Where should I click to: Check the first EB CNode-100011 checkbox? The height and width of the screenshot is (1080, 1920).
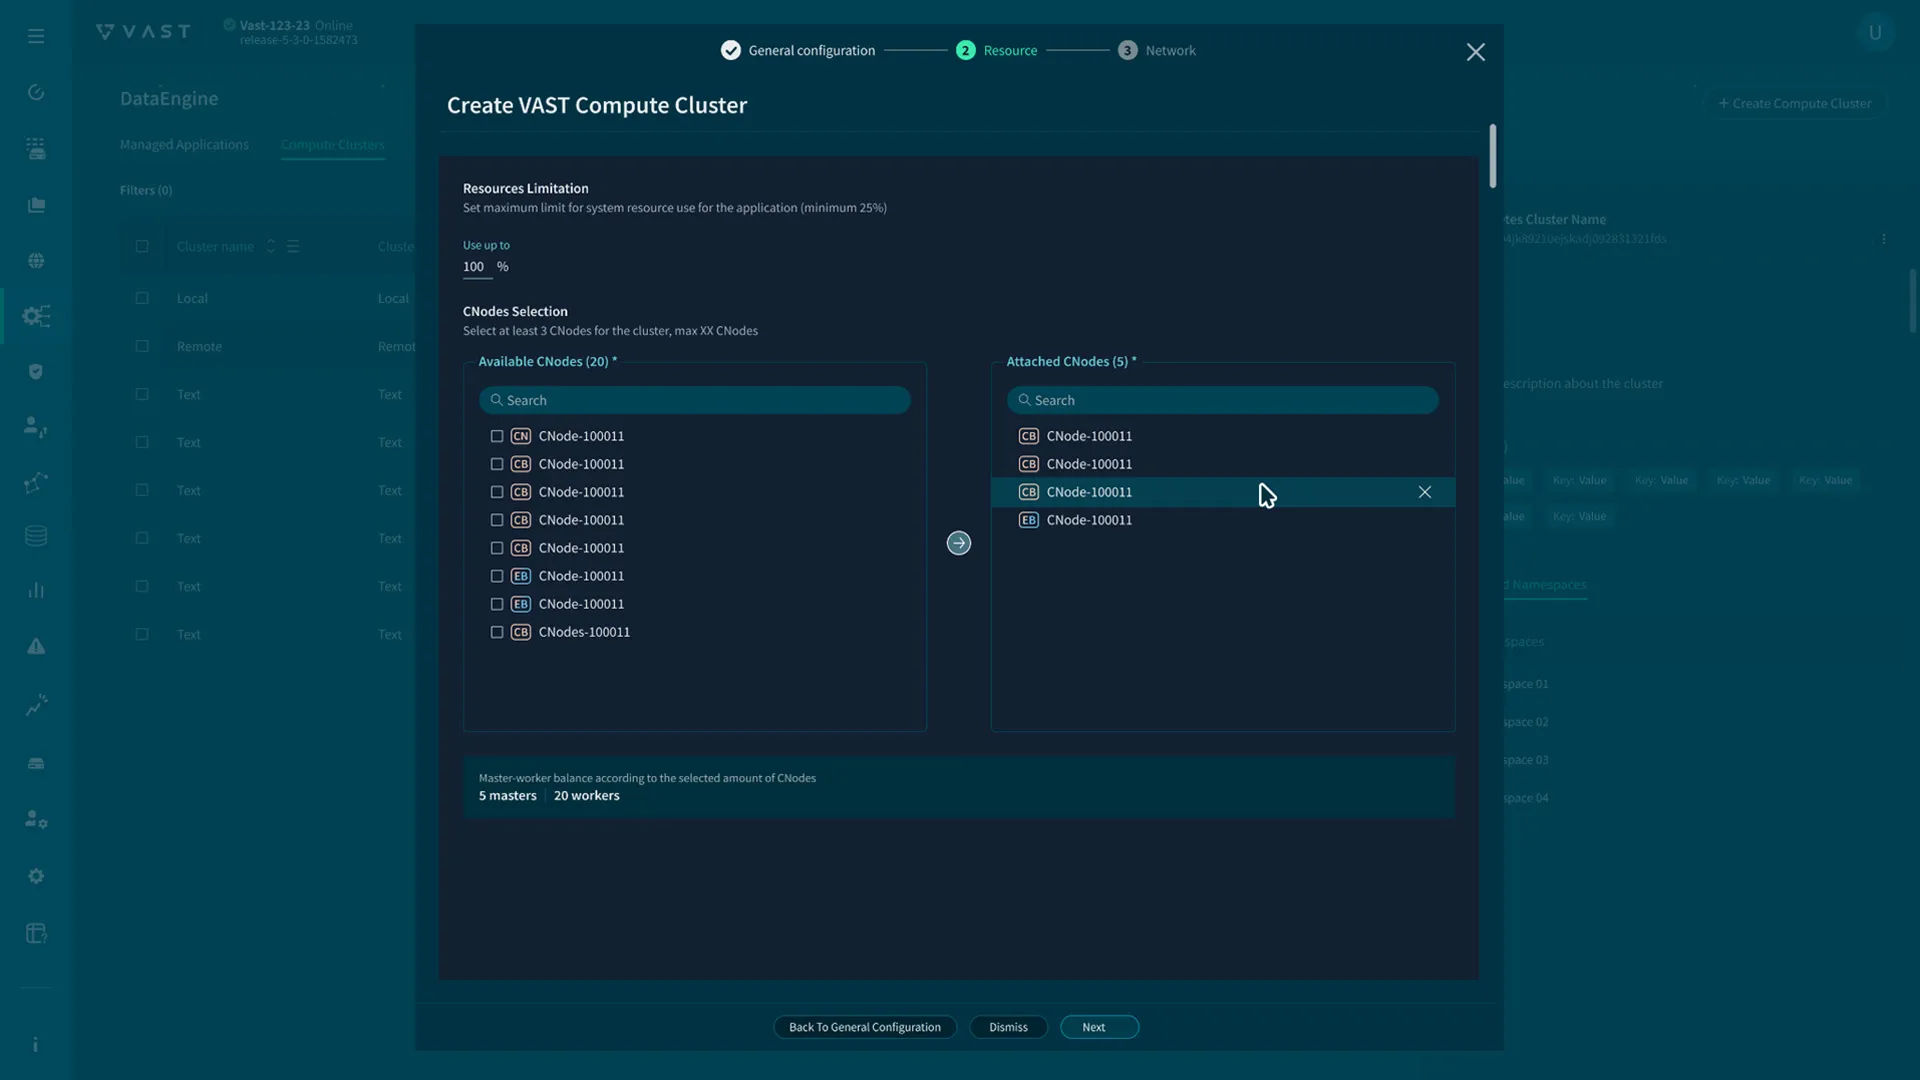[x=497, y=576]
